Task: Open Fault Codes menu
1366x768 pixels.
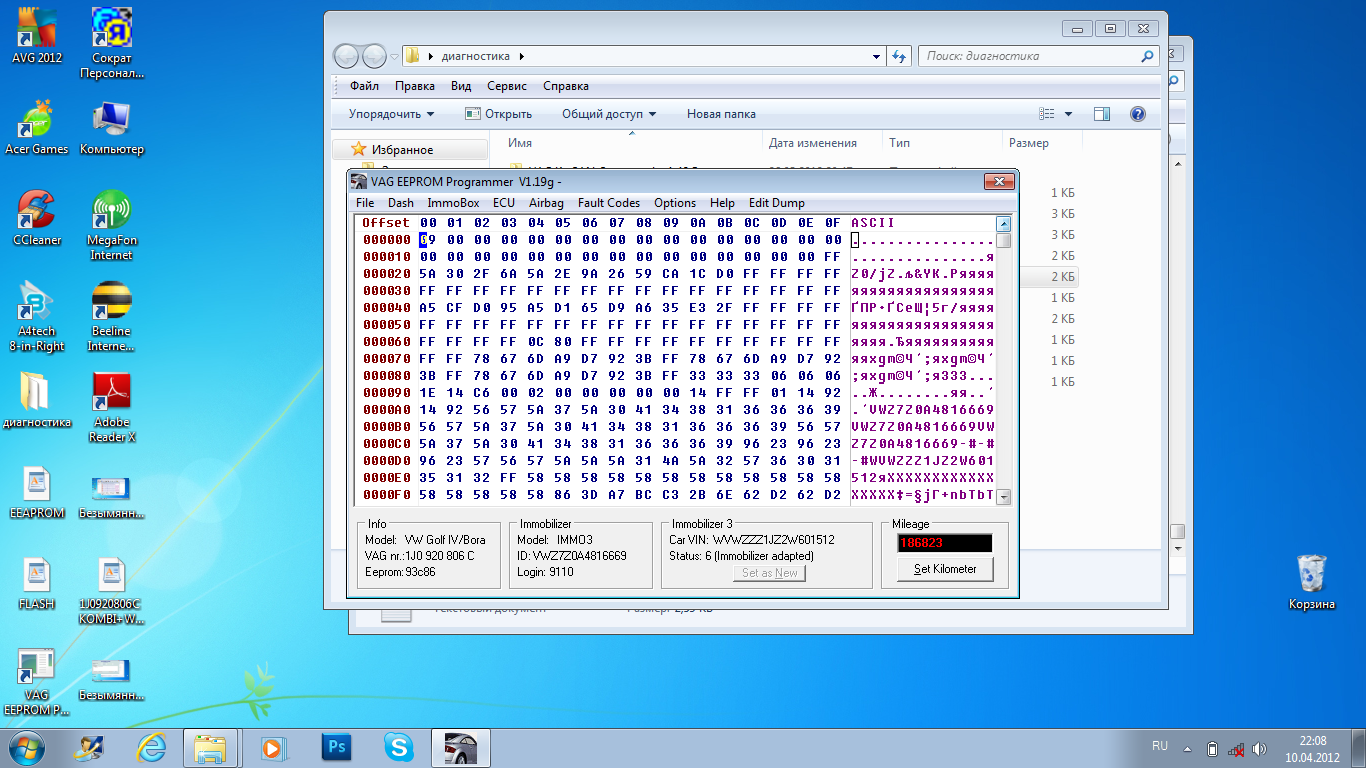Action: [609, 203]
